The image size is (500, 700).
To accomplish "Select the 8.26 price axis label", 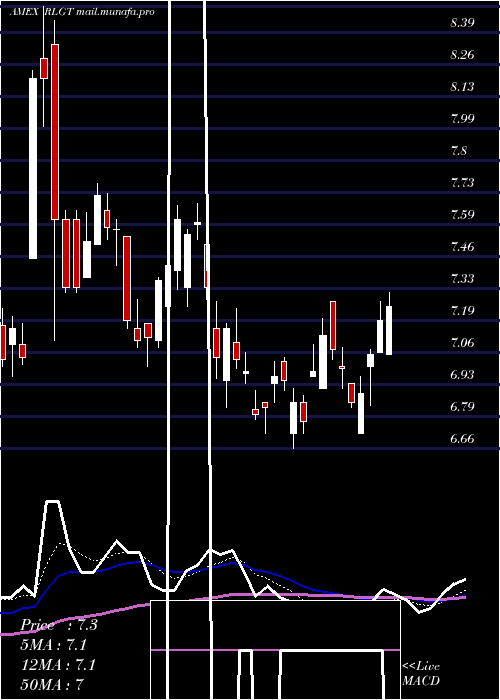I will click(x=462, y=55).
